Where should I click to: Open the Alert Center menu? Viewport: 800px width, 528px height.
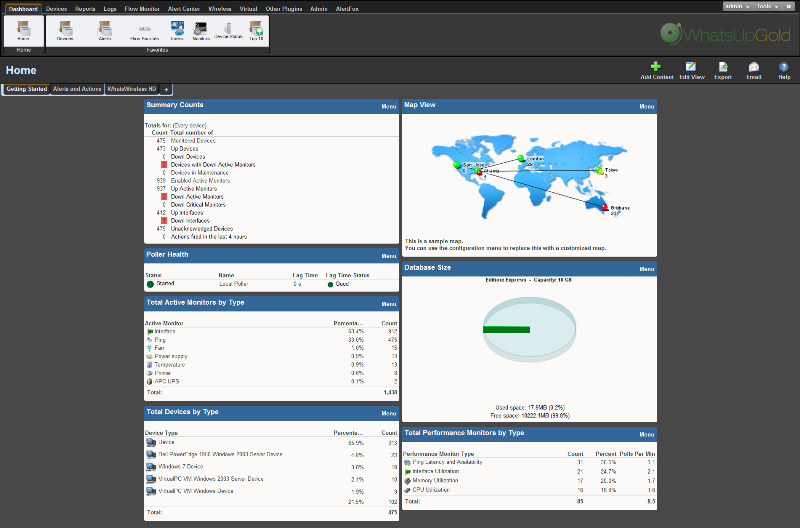(183, 8)
